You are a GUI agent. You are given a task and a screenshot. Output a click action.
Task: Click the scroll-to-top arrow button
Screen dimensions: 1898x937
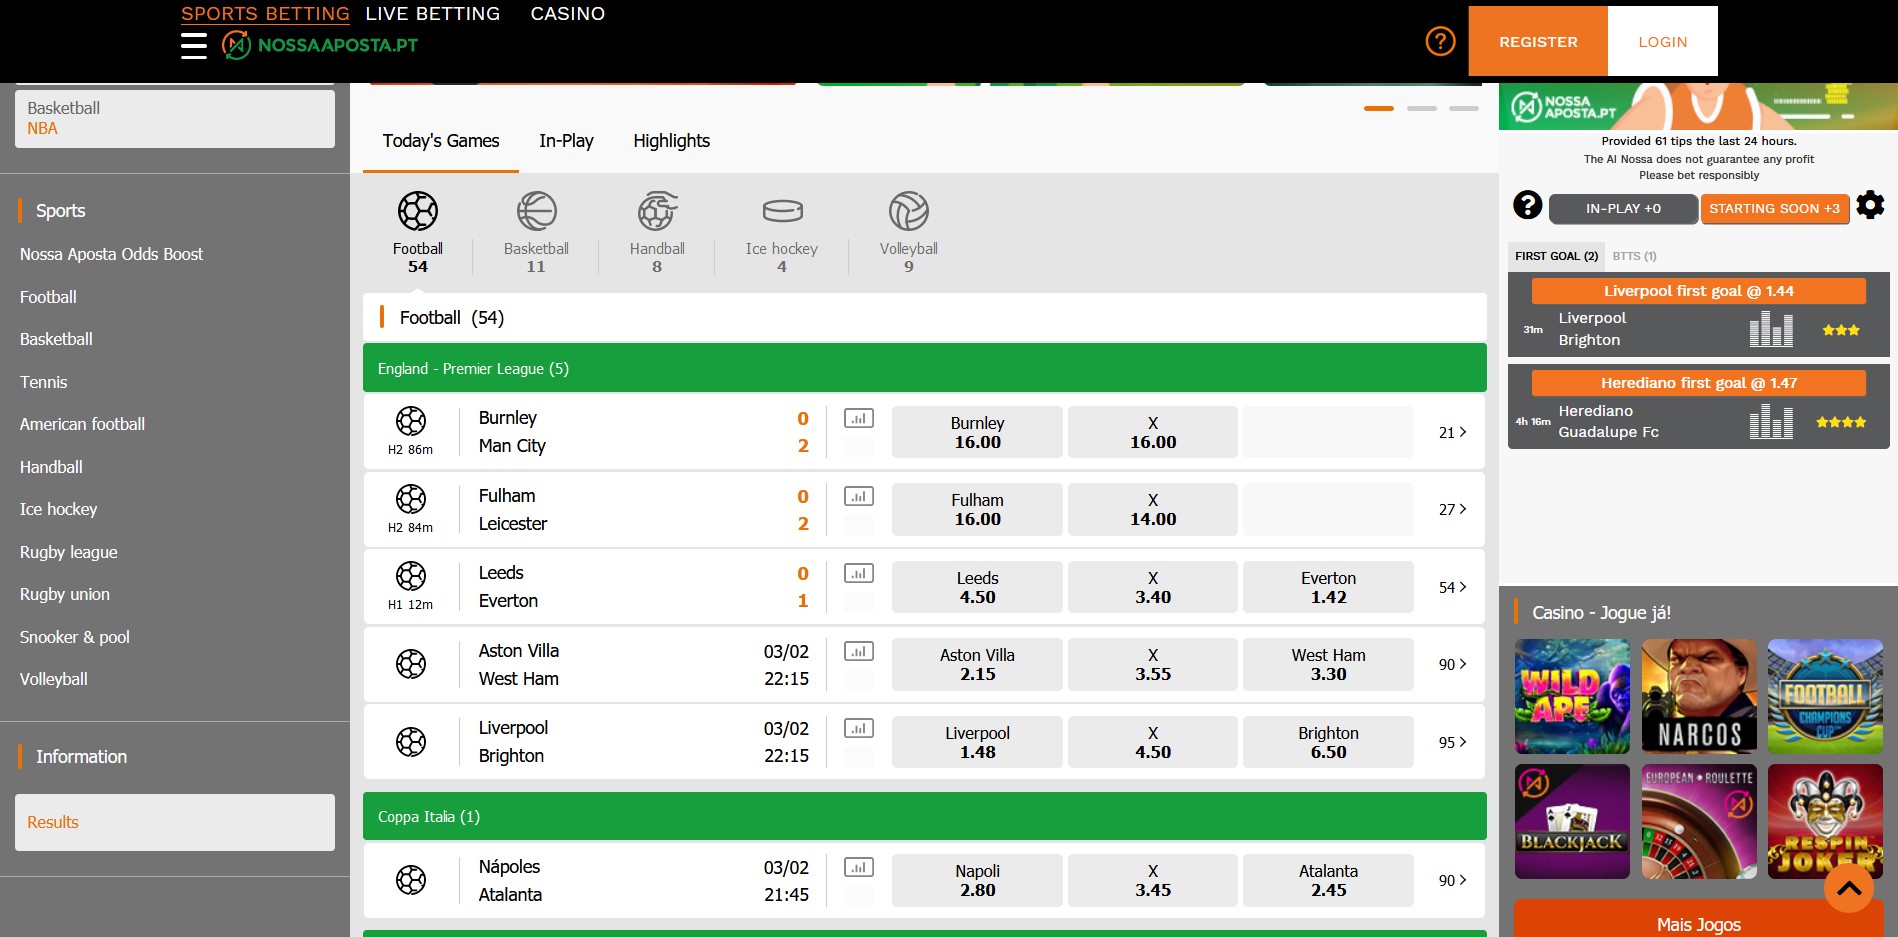click(1849, 887)
